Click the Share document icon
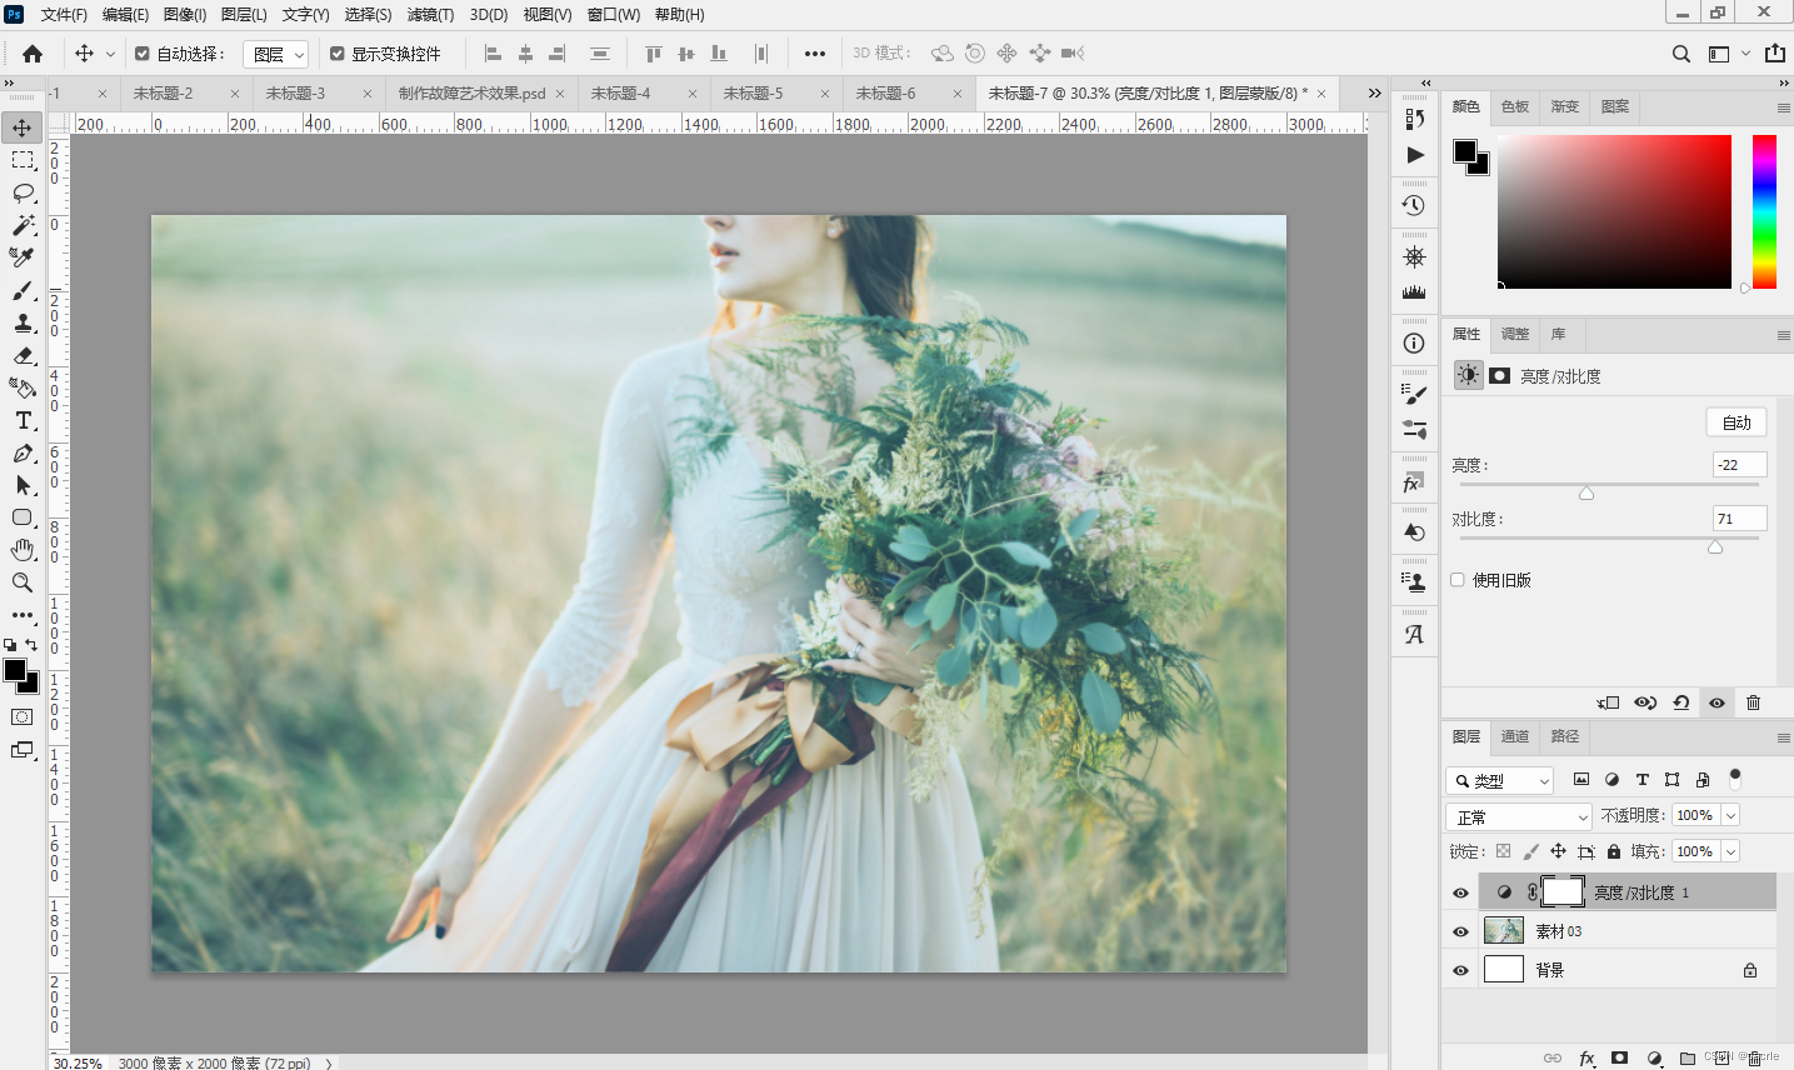1794x1070 pixels. pyautogui.click(x=1775, y=53)
